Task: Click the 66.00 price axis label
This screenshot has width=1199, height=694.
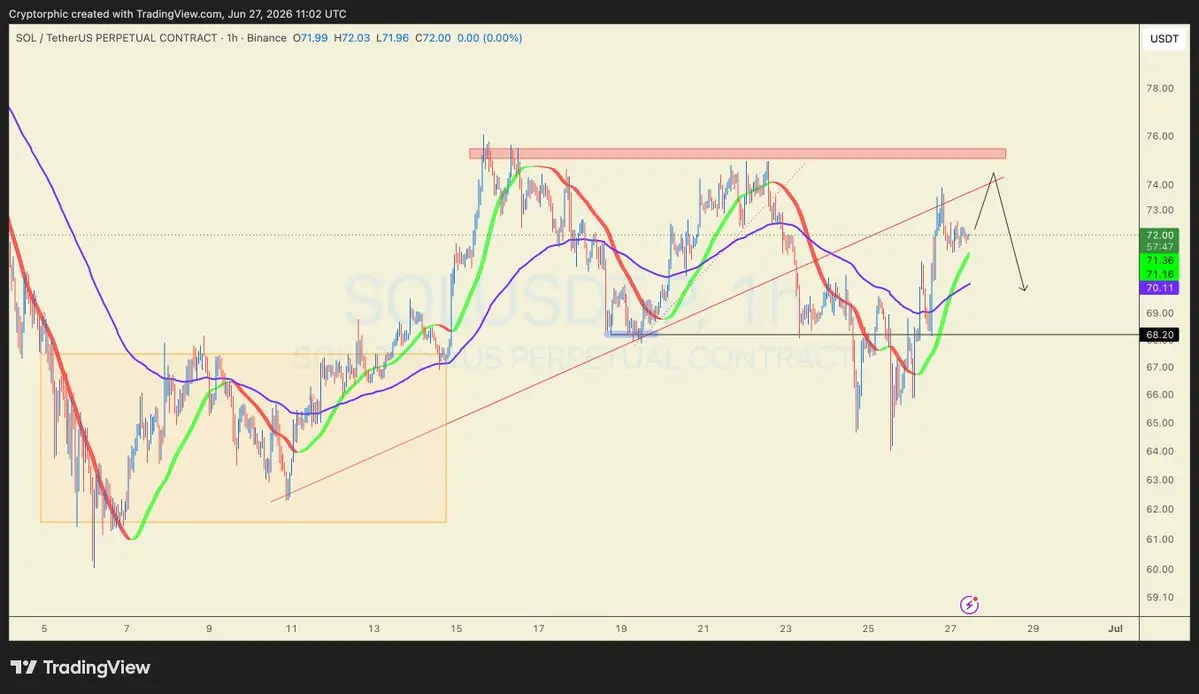Action: tap(1159, 395)
